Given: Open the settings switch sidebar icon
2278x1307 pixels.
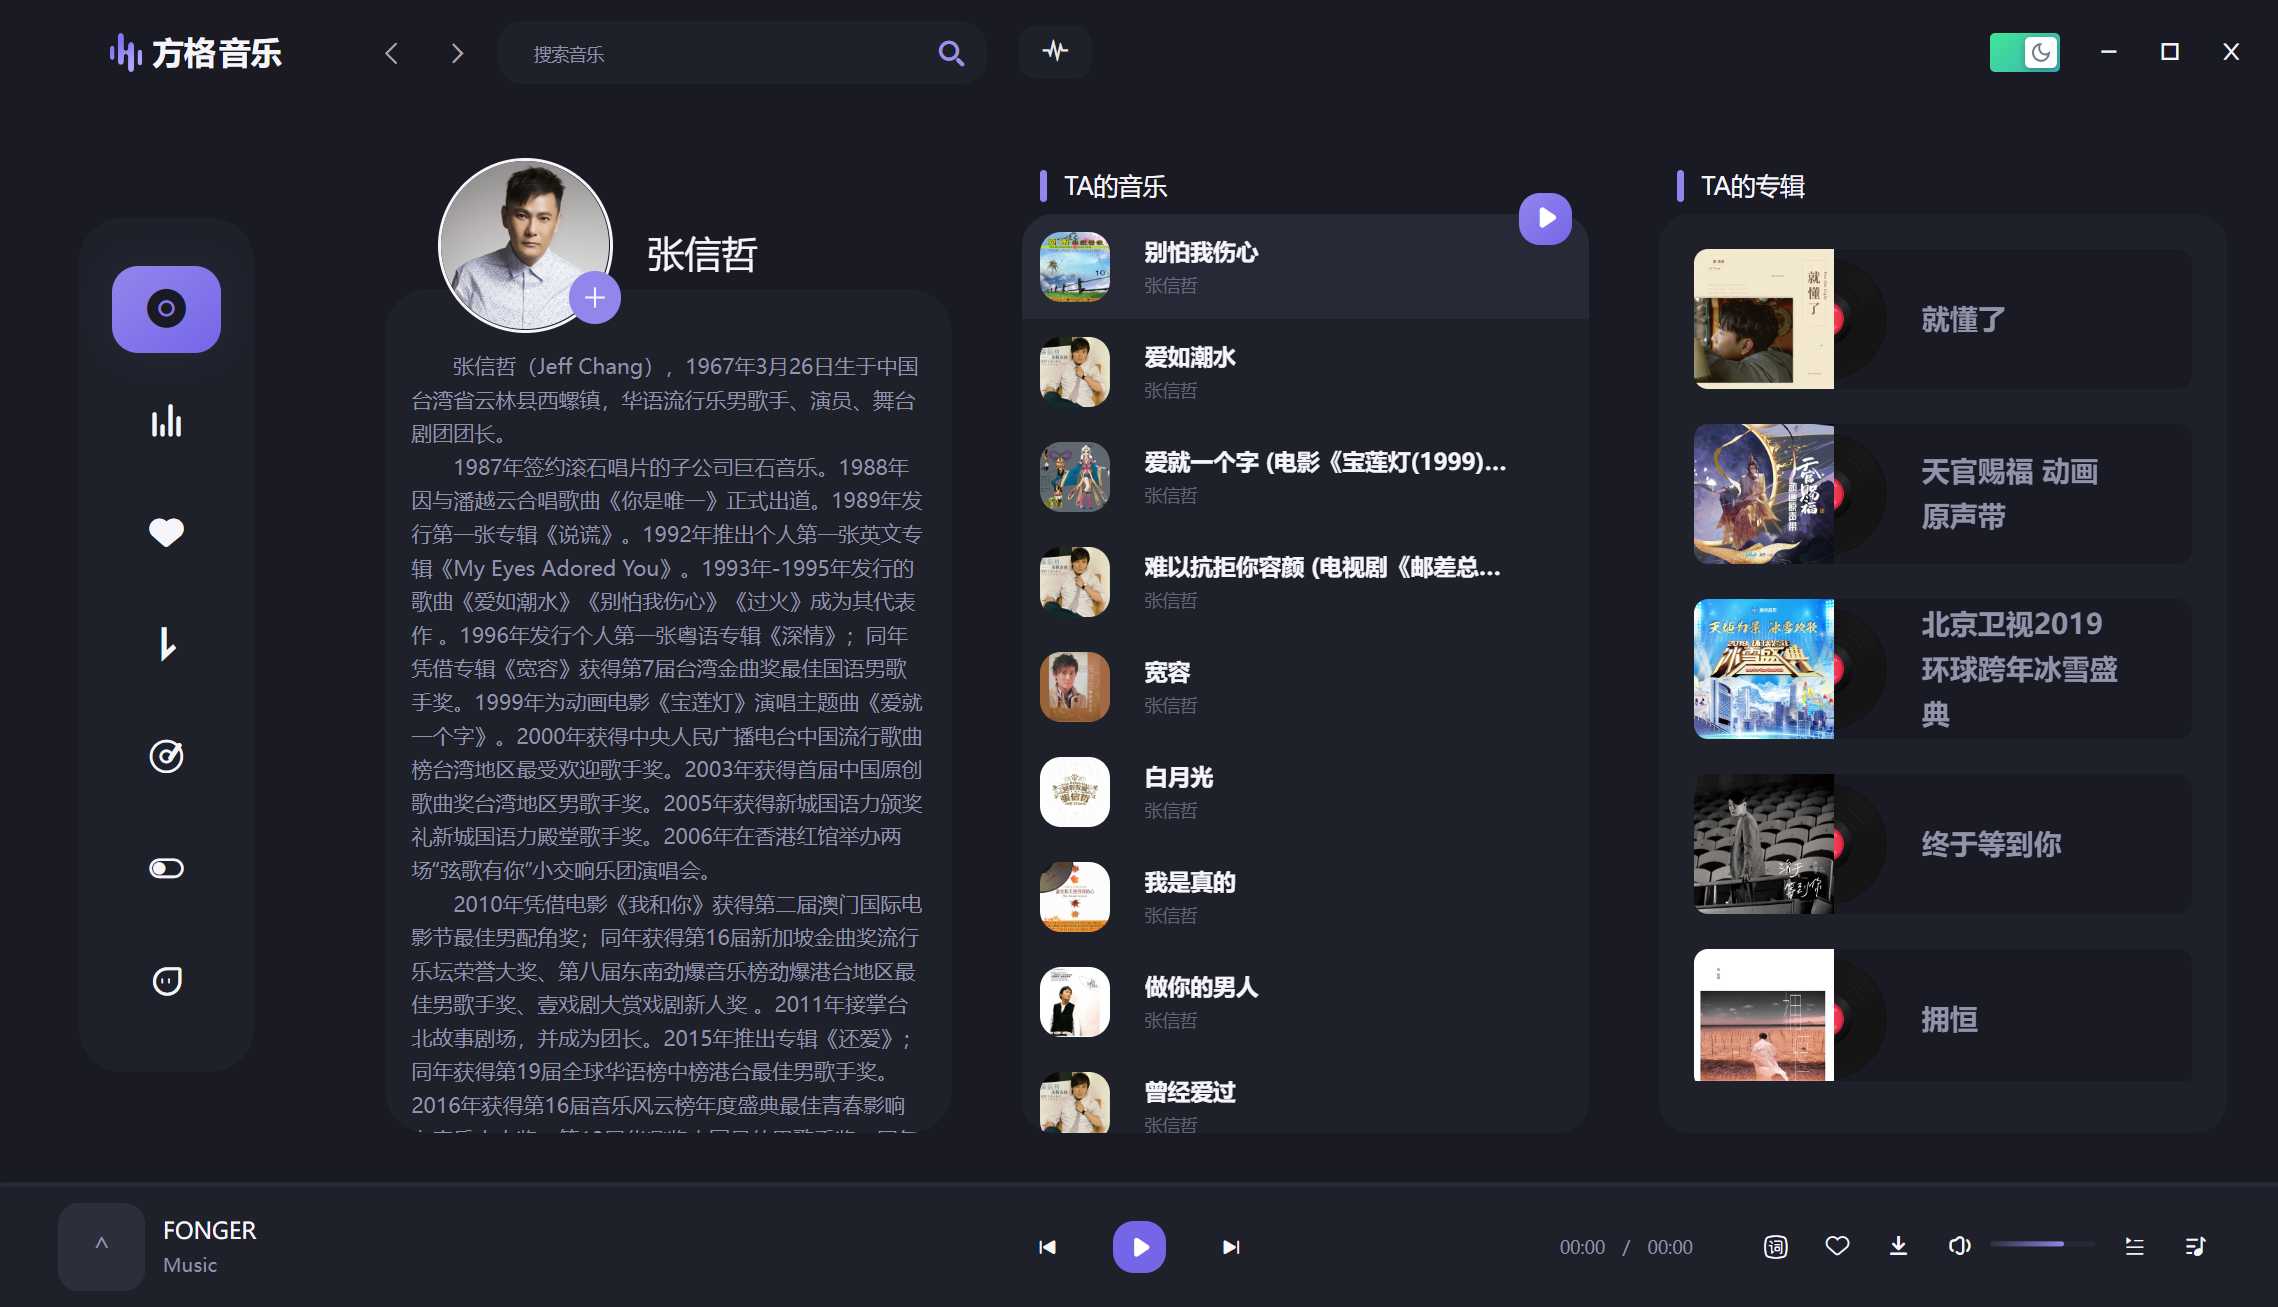Looking at the screenshot, I should pos(166,868).
